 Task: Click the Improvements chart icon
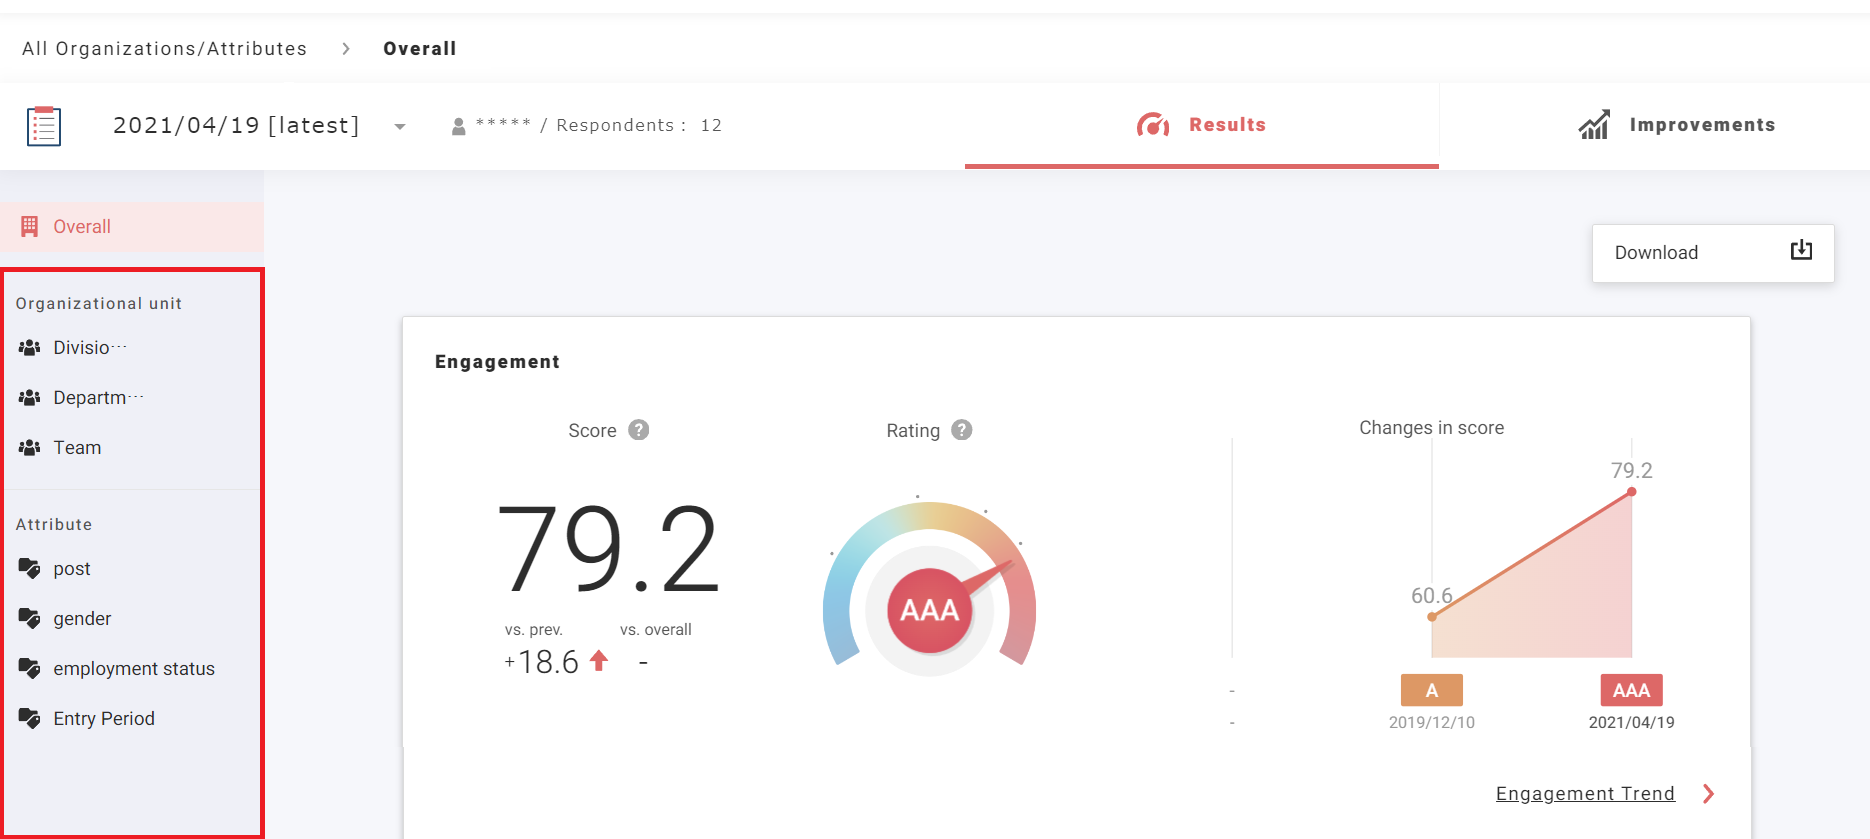[1594, 125]
